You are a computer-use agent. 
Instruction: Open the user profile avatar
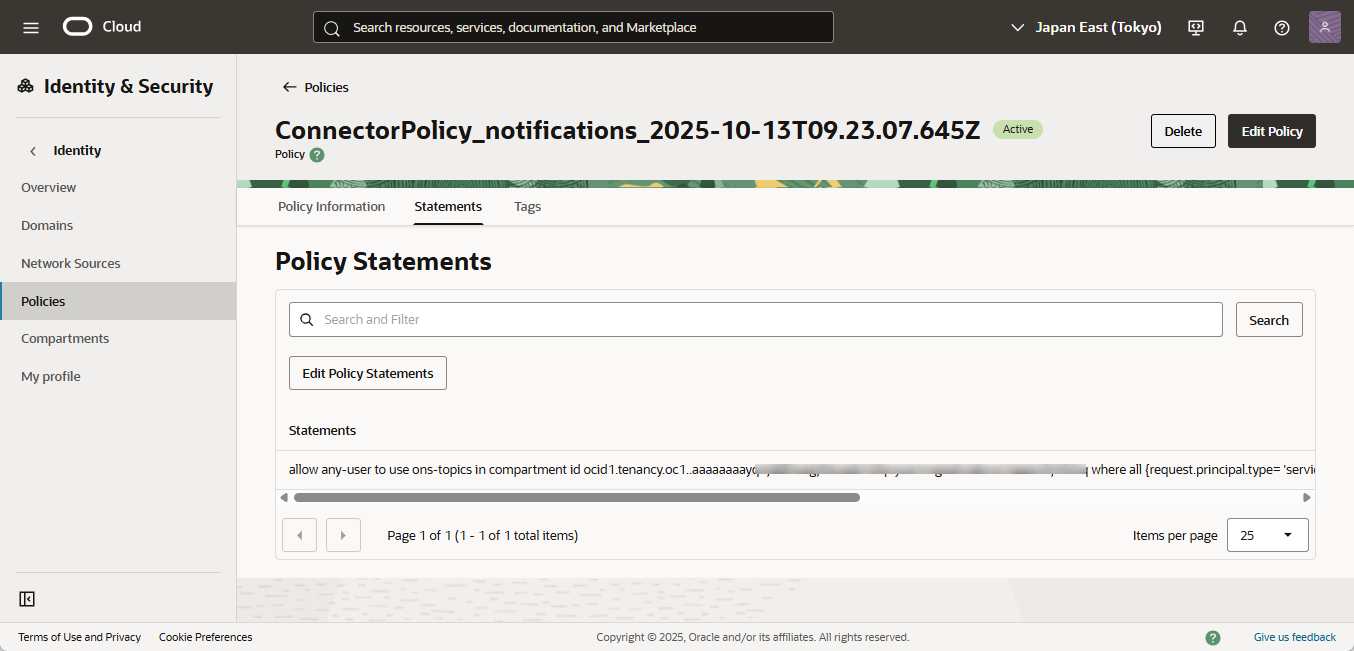click(1324, 27)
